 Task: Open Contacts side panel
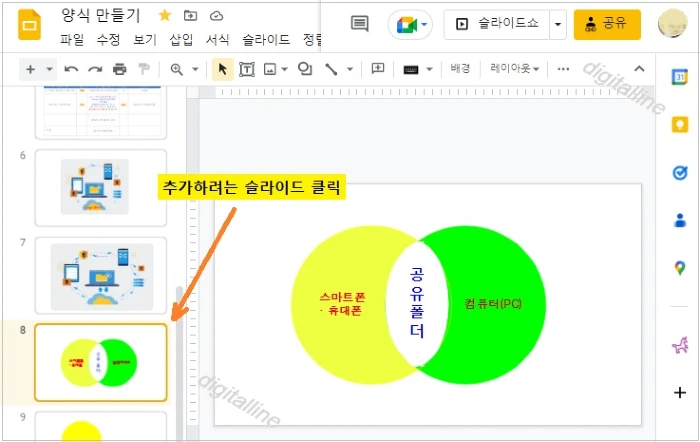pyautogui.click(x=680, y=220)
